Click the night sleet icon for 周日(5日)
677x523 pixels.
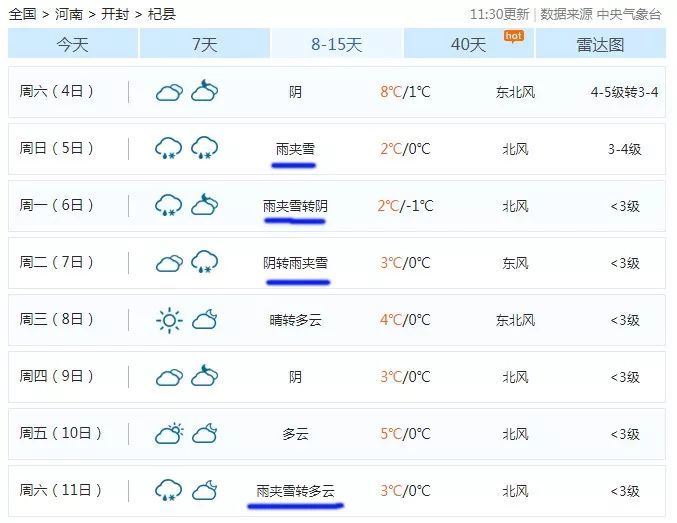point(205,148)
